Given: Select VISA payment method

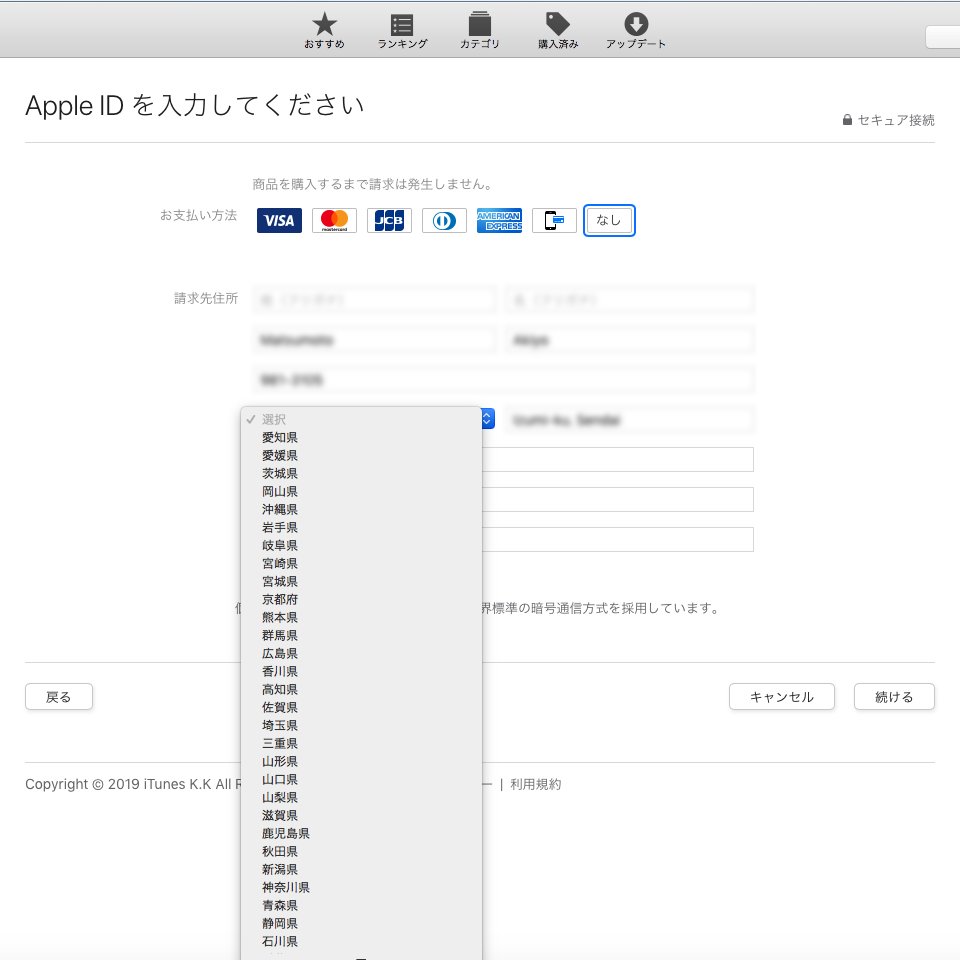Looking at the screenshot, I should click(279, 220).
